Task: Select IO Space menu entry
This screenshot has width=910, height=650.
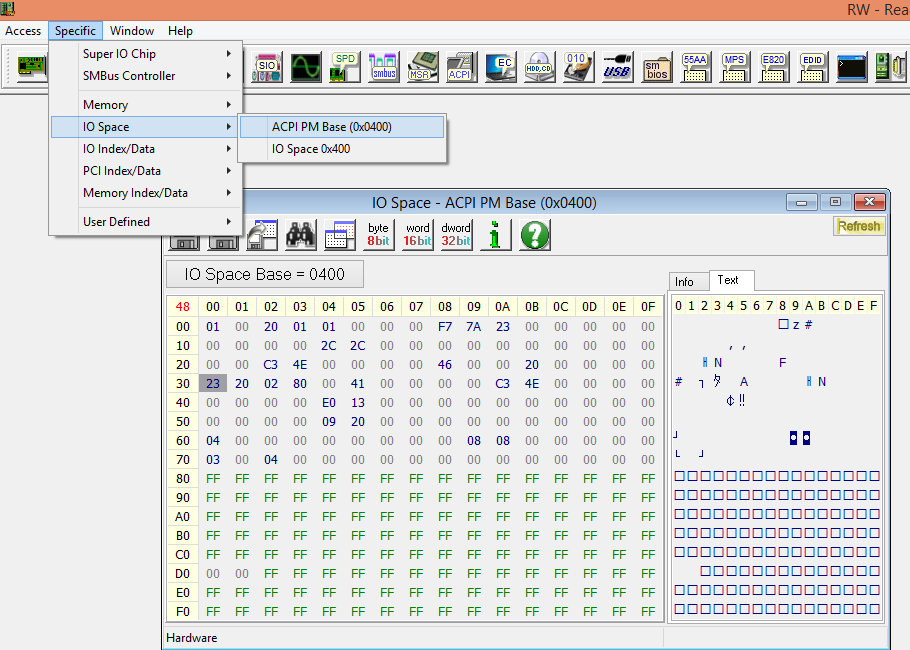Action: pyautogui.click(x=145, y=127)
